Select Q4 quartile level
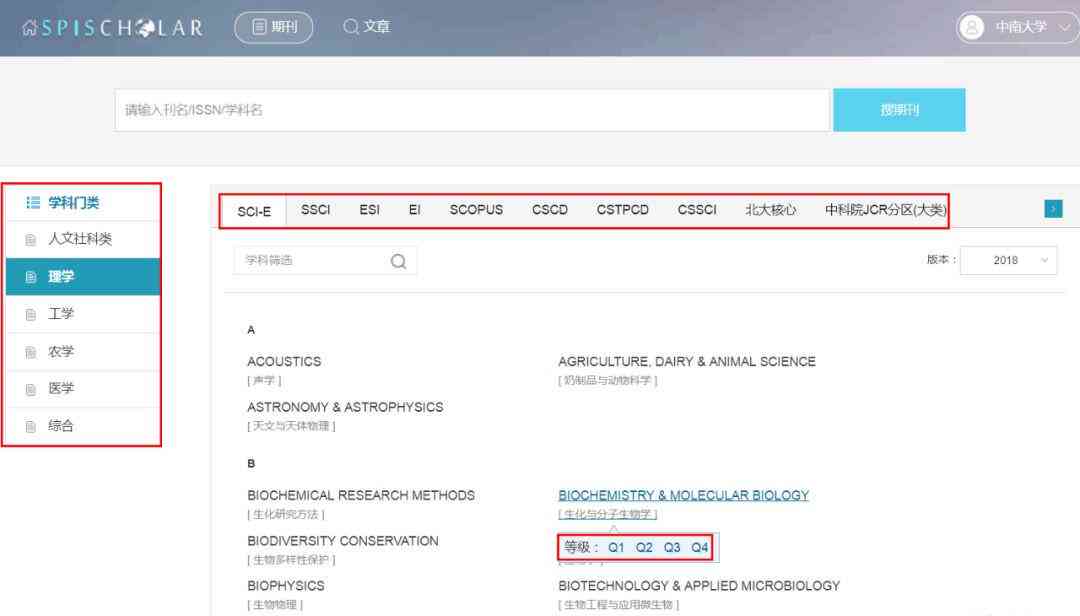 click(699, 548)
